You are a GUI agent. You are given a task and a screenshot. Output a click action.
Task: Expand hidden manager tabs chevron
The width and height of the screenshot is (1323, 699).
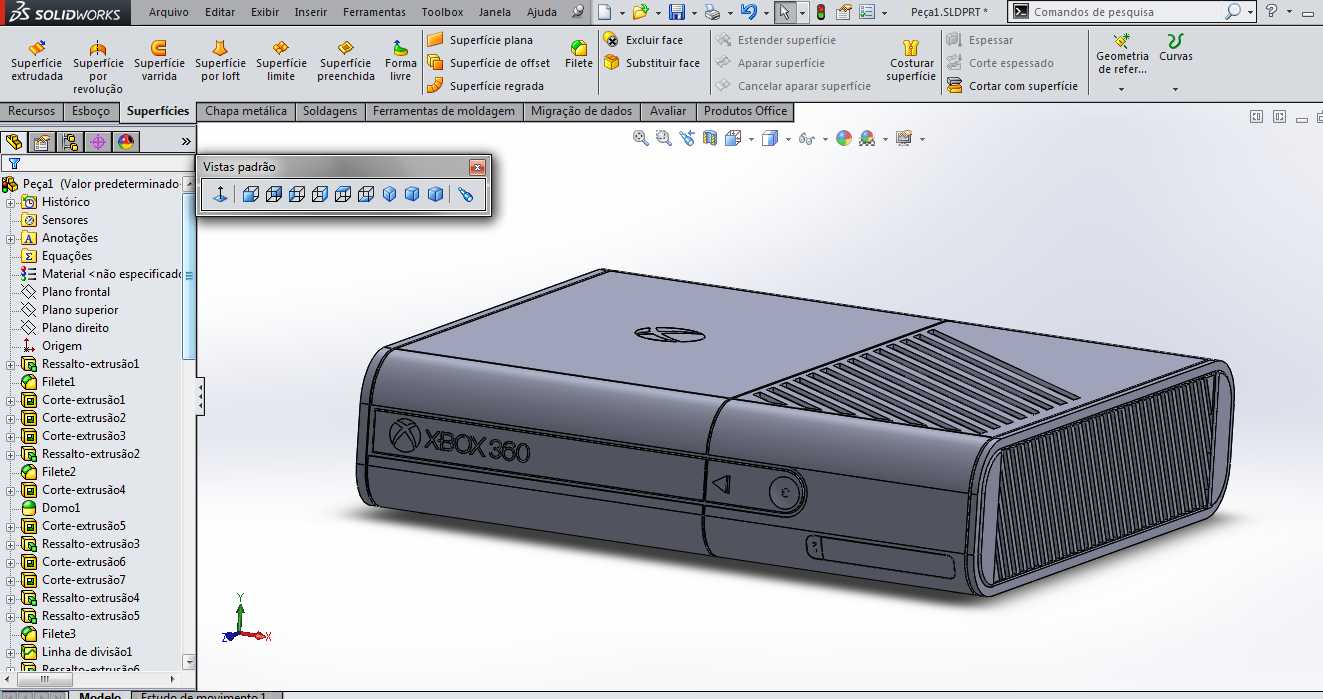point(185,142)
